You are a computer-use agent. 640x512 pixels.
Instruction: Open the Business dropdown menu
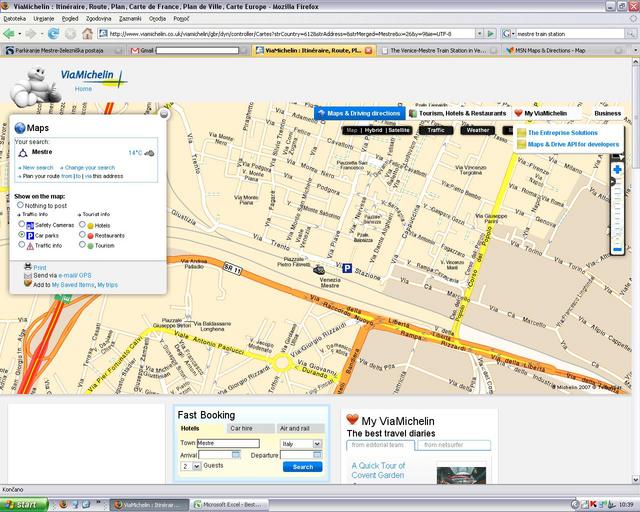[607, 113]
